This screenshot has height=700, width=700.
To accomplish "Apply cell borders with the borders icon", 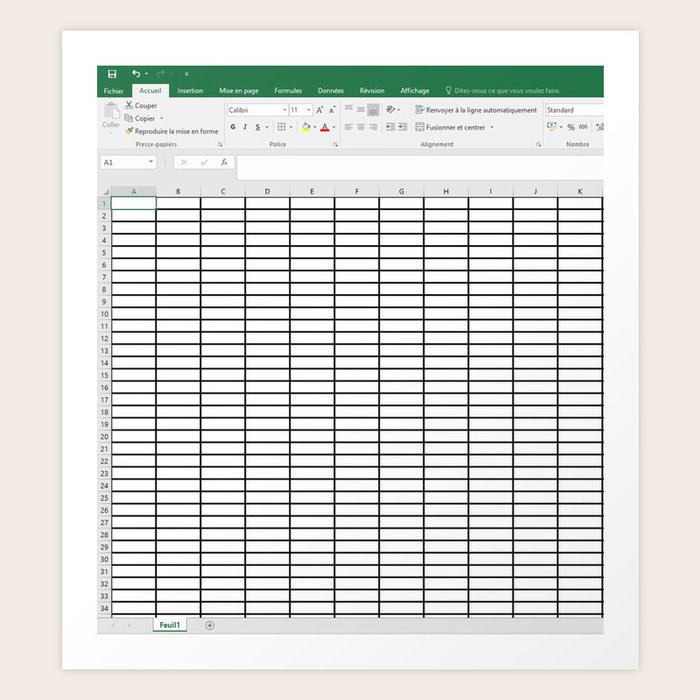I will [281, 127].
